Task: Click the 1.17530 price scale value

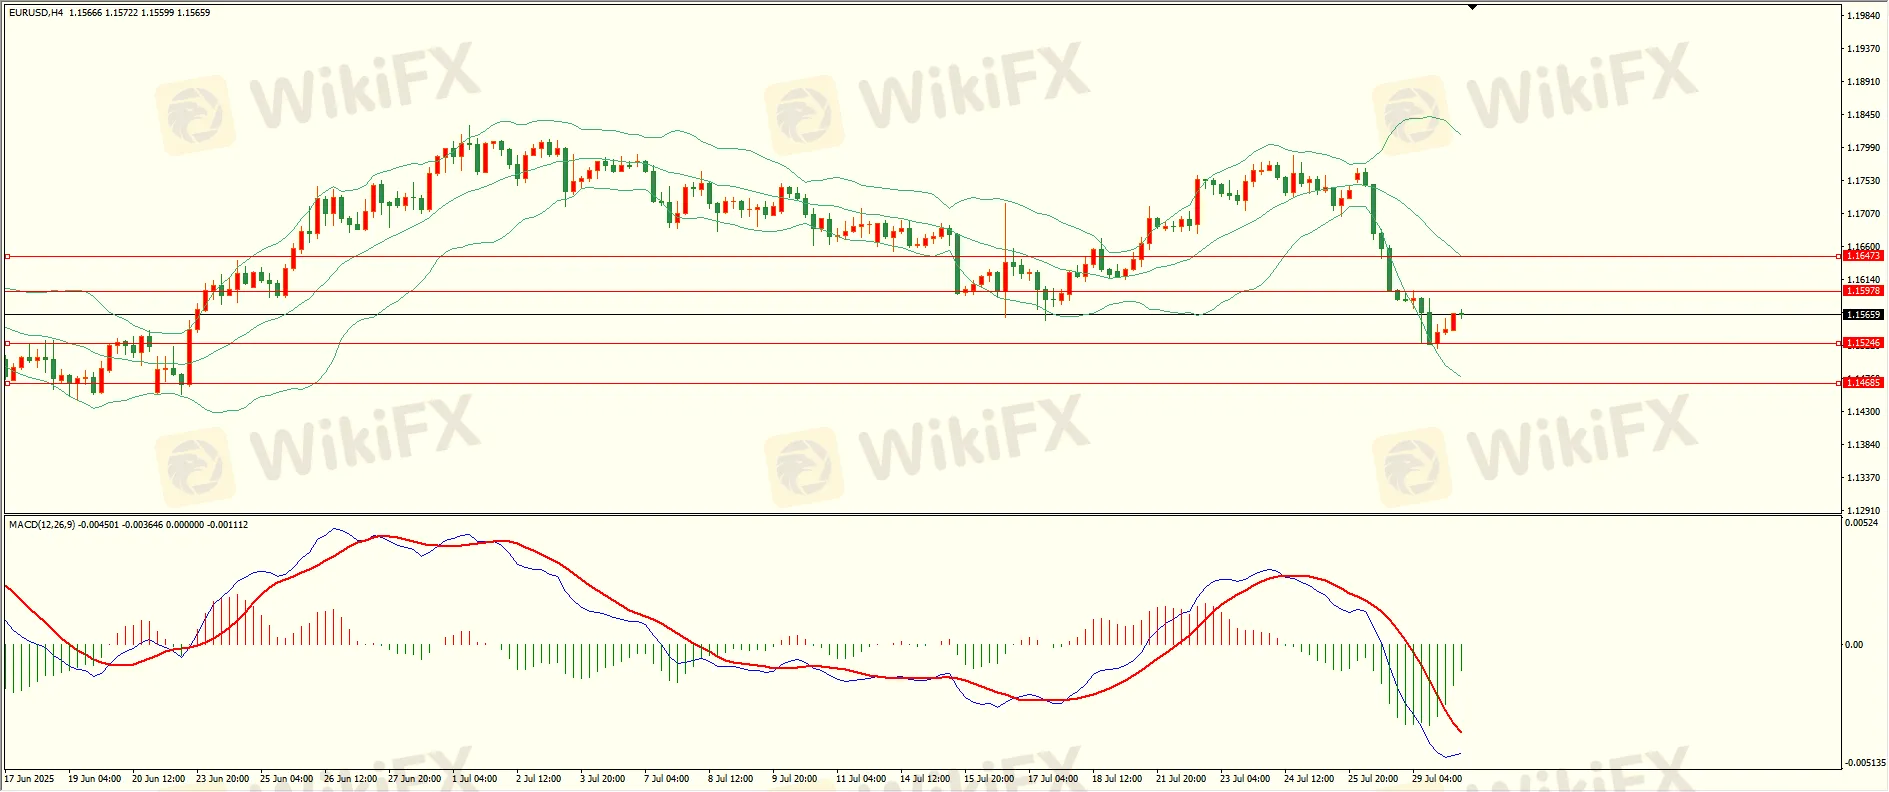Action: click(x=1863, y=181)
